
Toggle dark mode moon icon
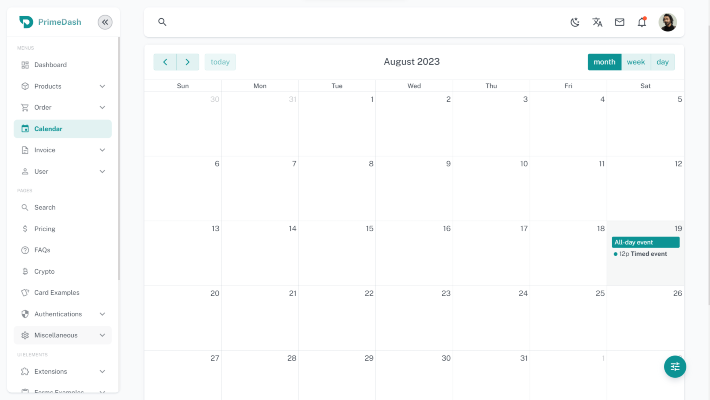575,22
